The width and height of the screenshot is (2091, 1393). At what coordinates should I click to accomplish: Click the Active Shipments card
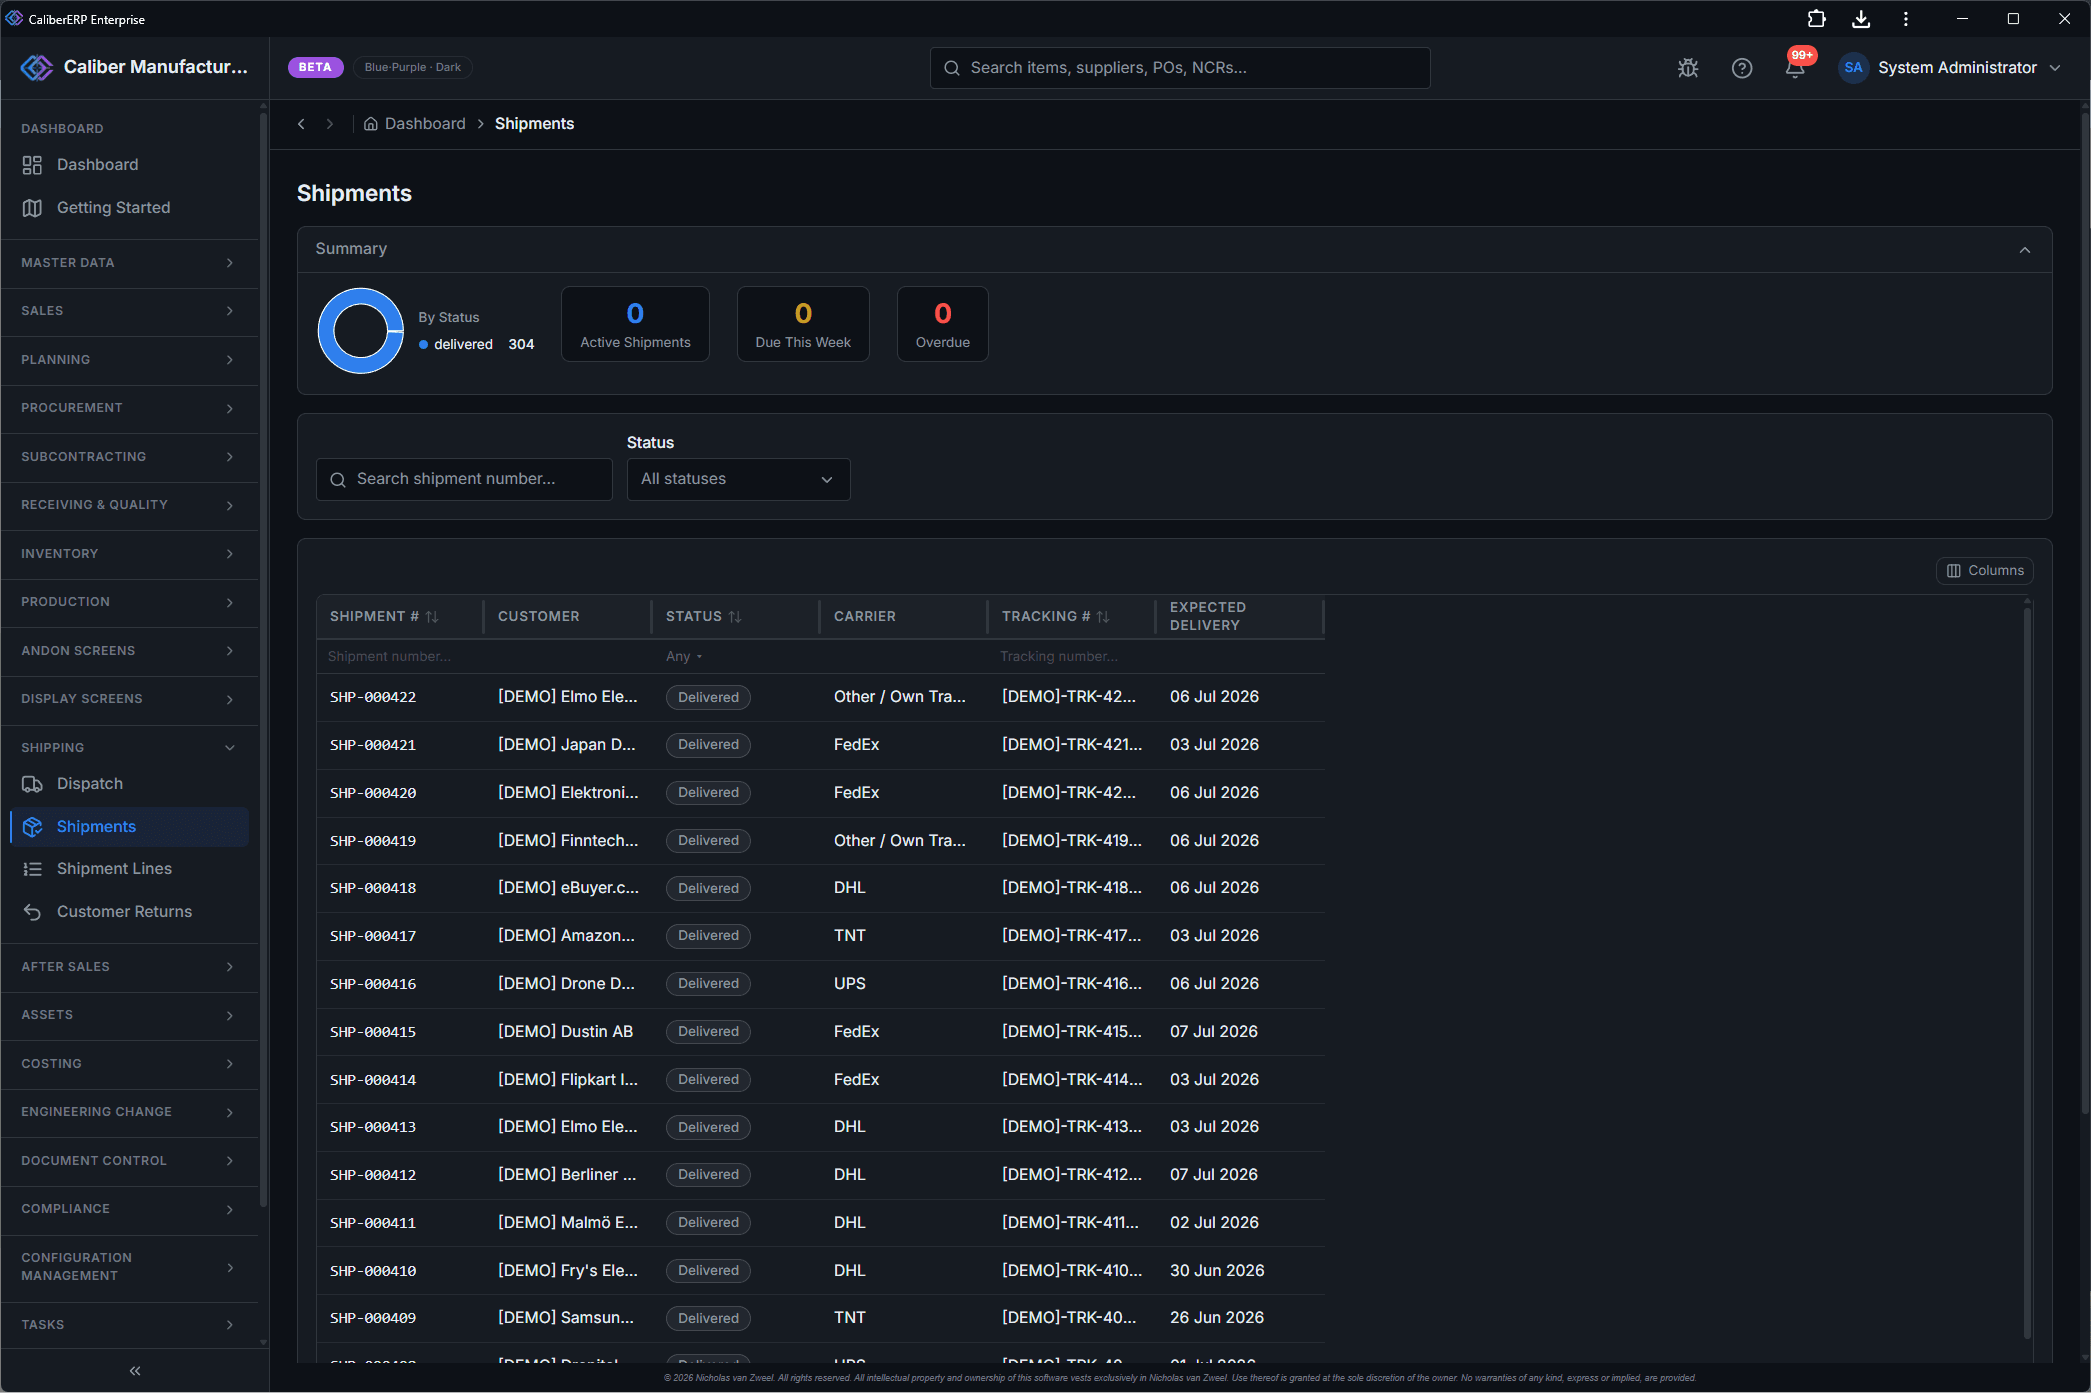[635, 324]
